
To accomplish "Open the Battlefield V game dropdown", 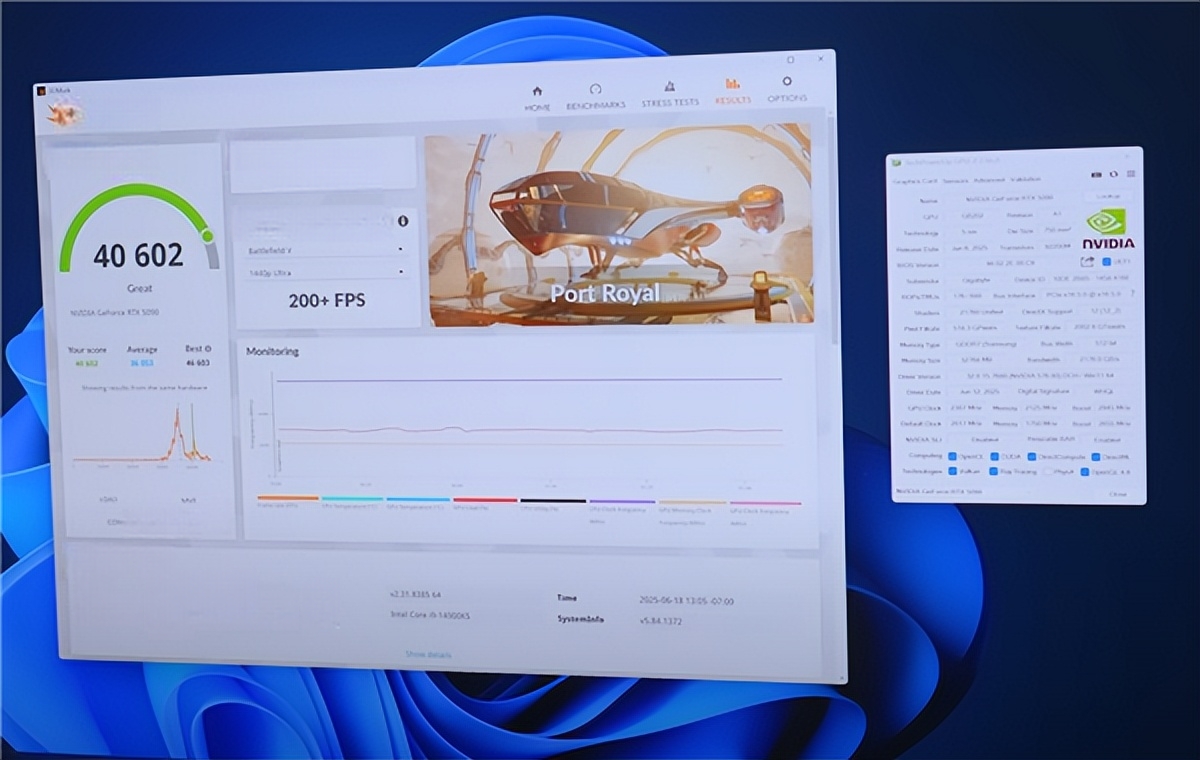I will pyautogui.click(x=326, y=249).
